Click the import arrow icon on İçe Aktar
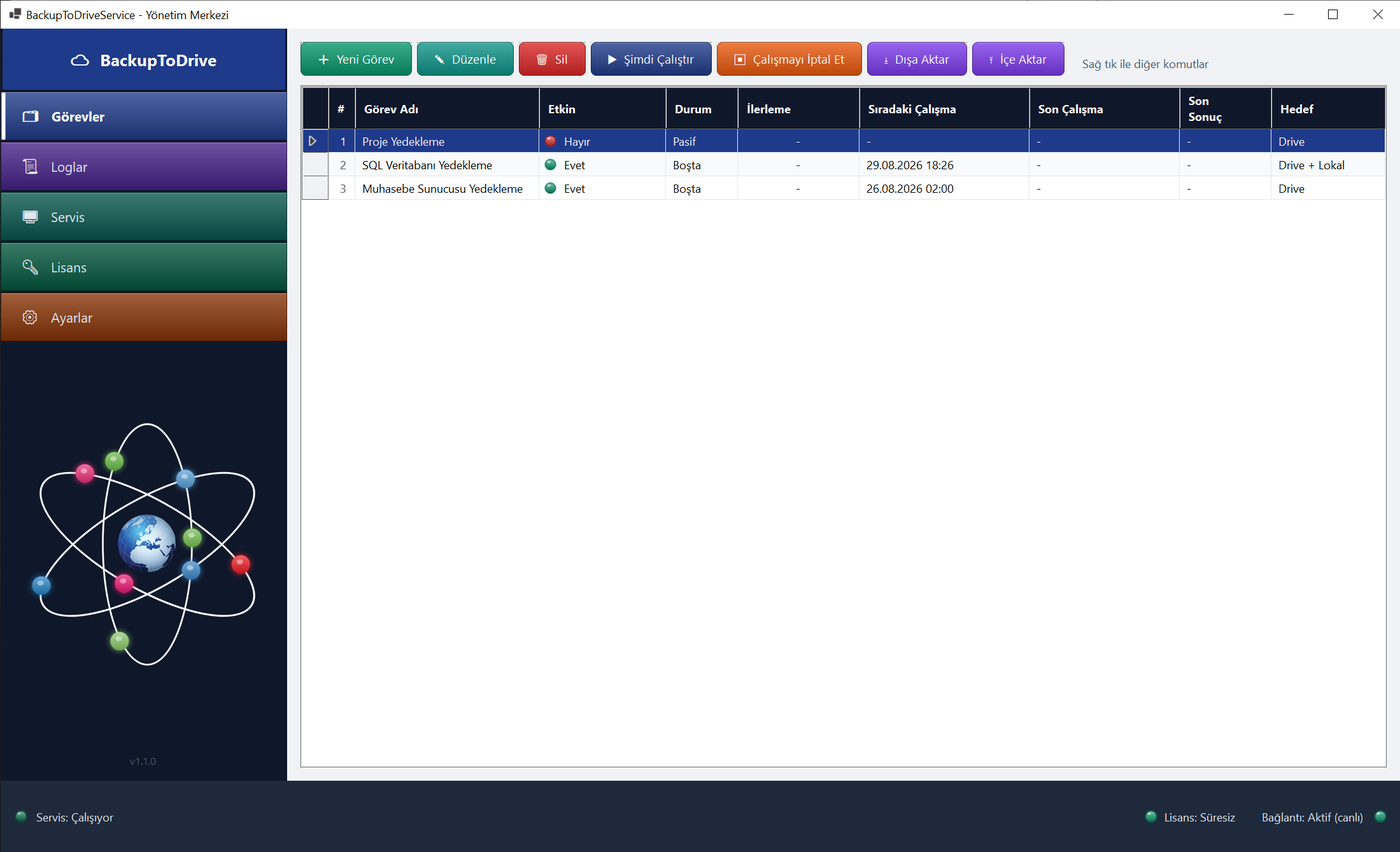The image size is (1400, 852). point(991,60)
